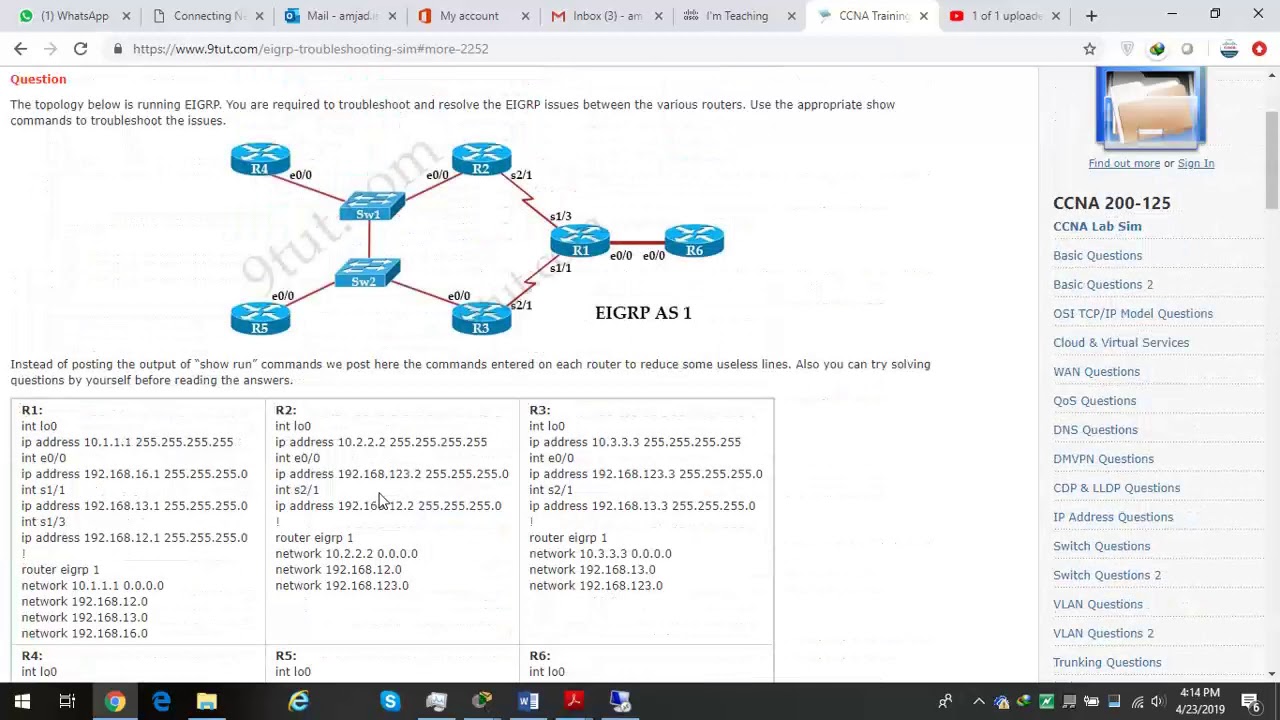The width and height of the screenshot is (1280, 720).
Task: Open the Switch Questions 2 link
Action: pos(1107,574)
